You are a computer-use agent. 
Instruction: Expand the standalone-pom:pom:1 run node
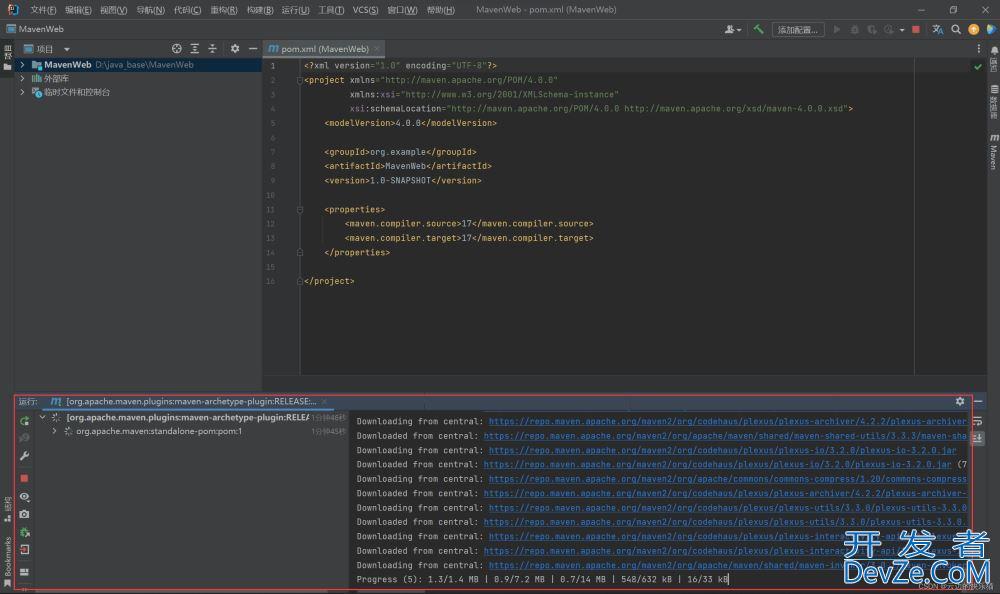point(54,431)
